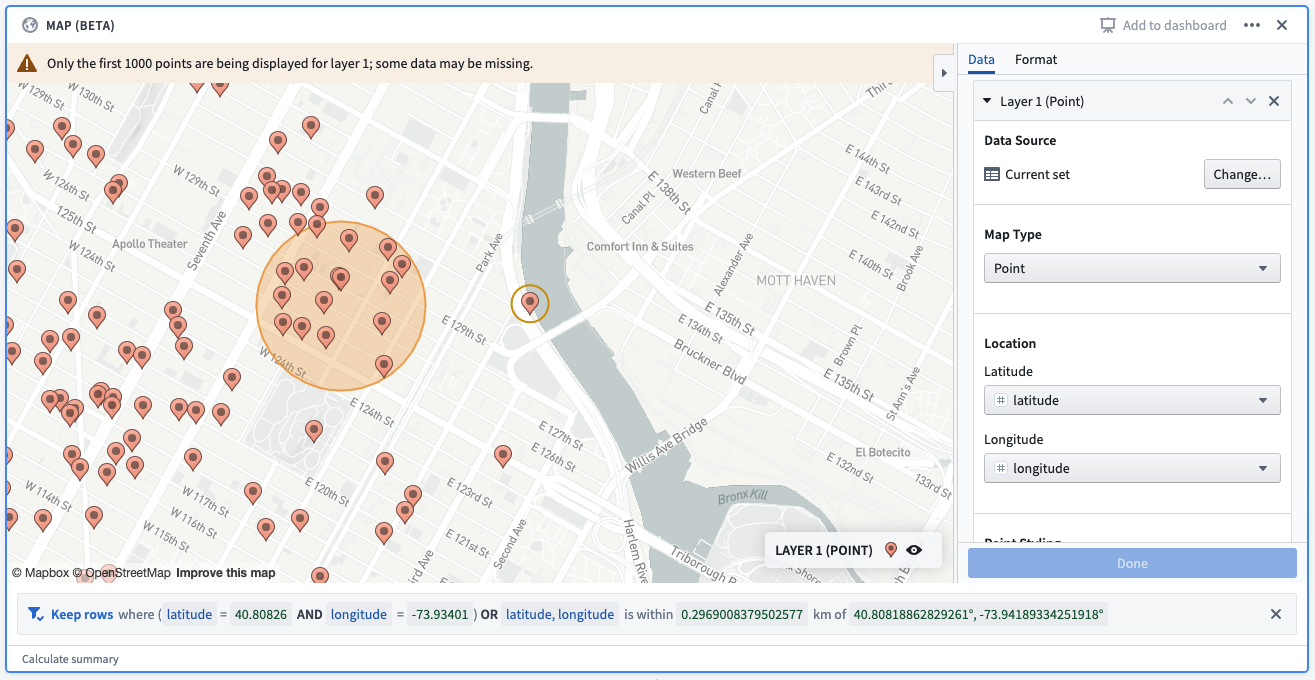Click the warning triangle icon in the banner

pyautogui.click(x=27, y=63)
